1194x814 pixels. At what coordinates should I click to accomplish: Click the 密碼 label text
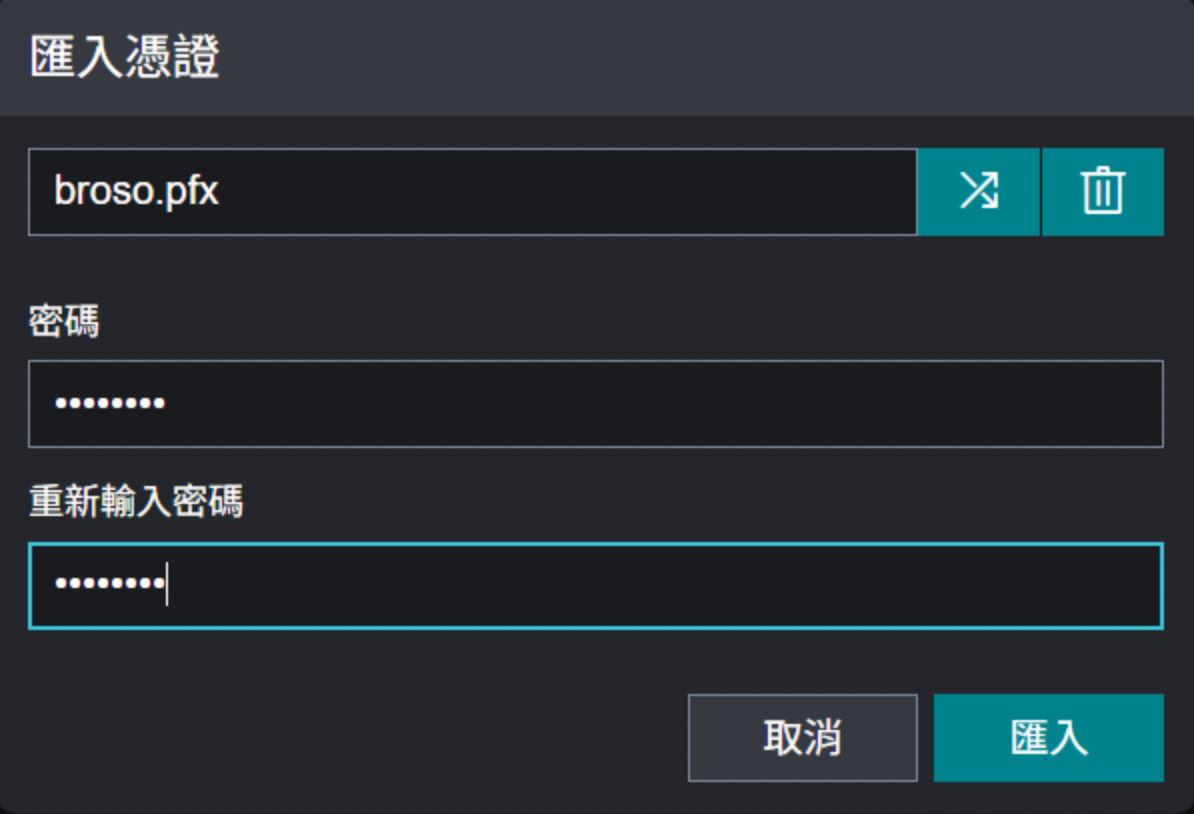[64, 322]
